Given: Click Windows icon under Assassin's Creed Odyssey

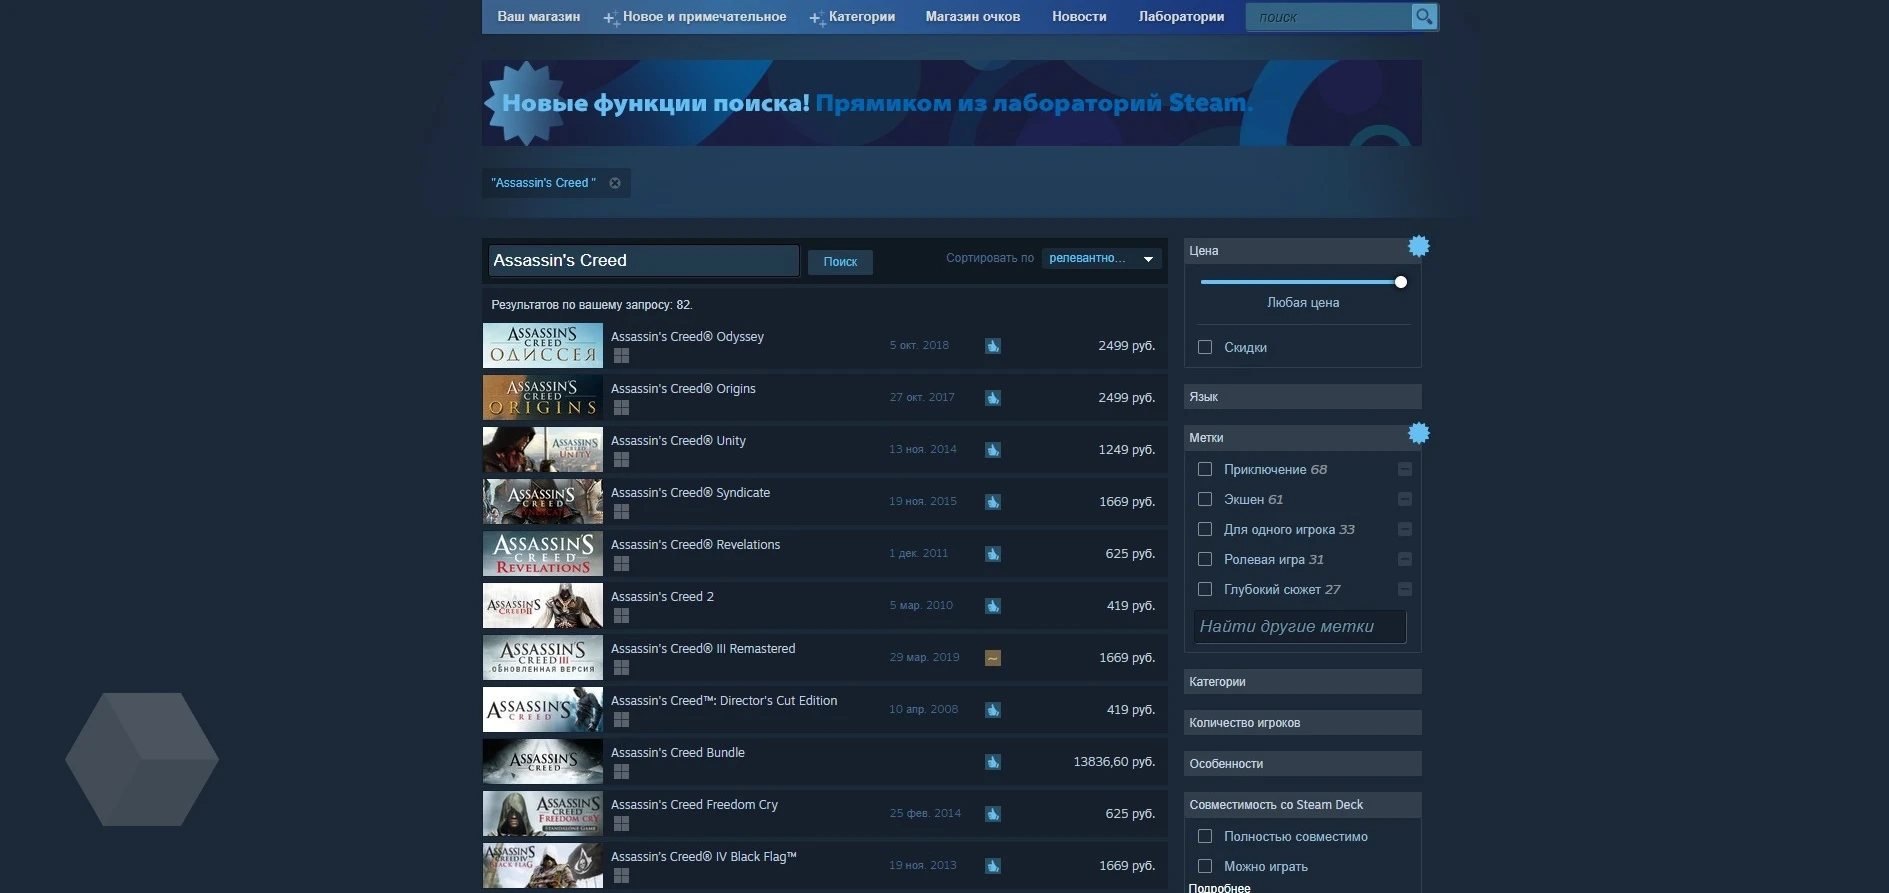Looking at the screenshot, I should 621,356.
